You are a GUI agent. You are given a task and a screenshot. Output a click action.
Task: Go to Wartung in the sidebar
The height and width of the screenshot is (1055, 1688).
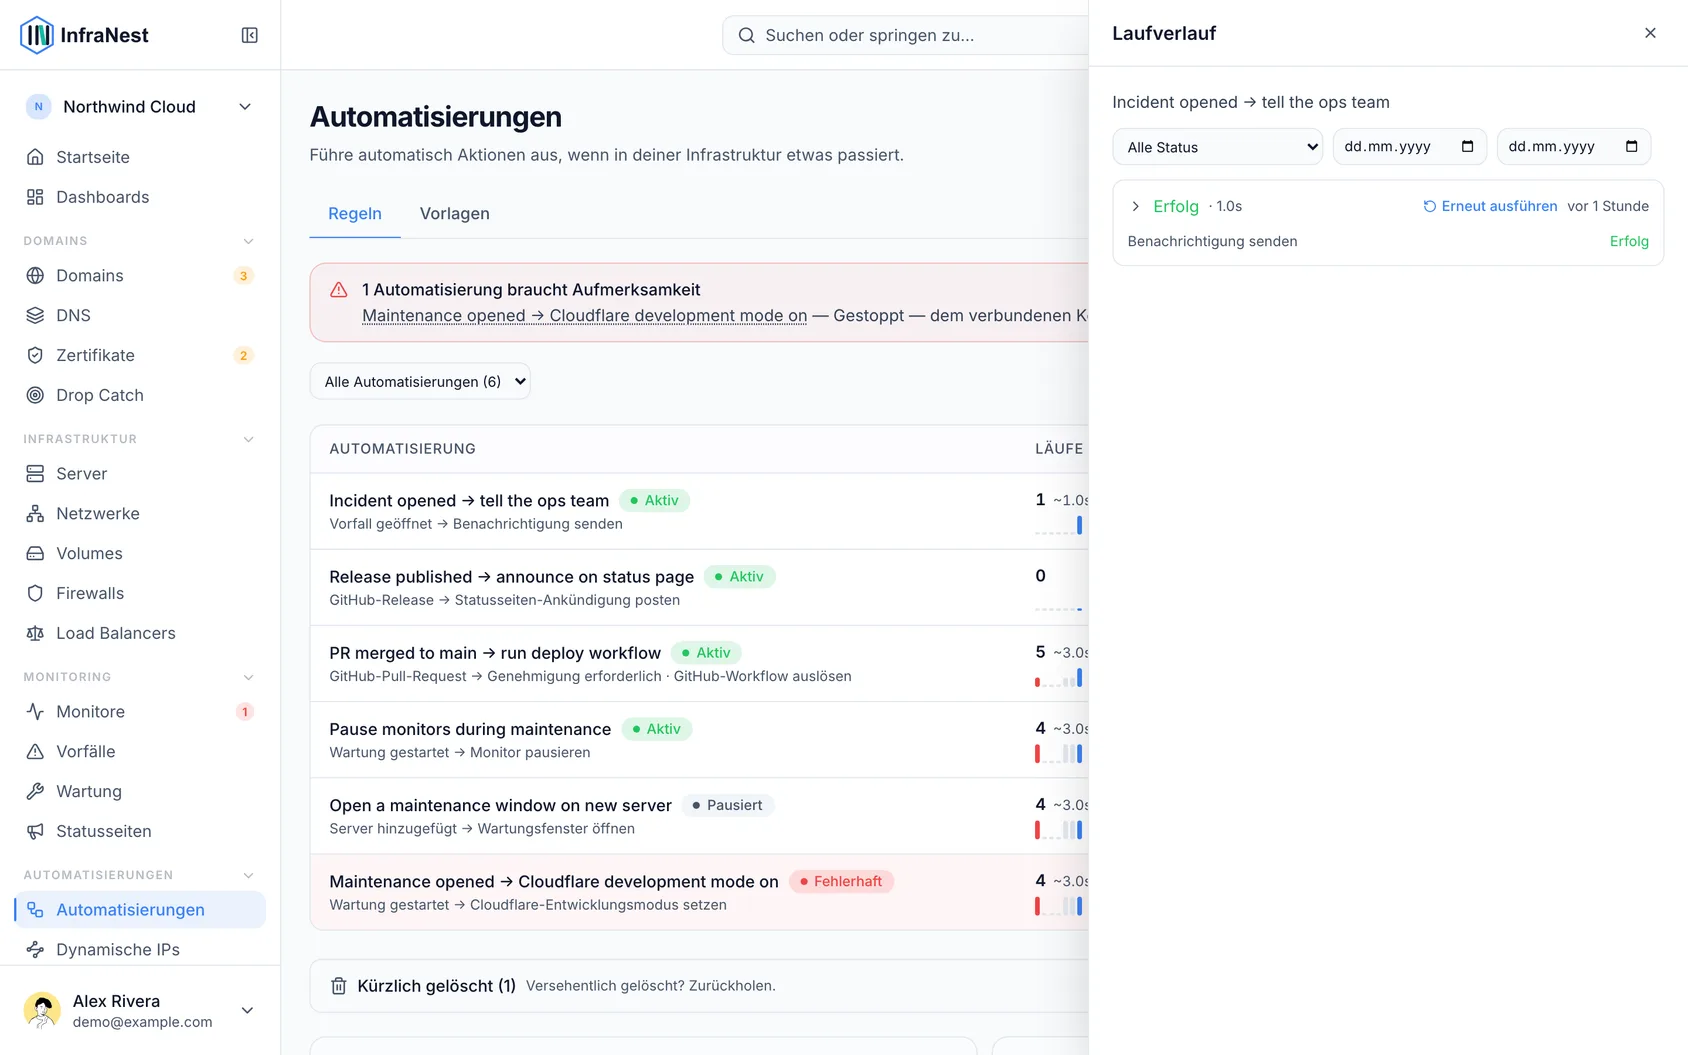coord(140,791)
